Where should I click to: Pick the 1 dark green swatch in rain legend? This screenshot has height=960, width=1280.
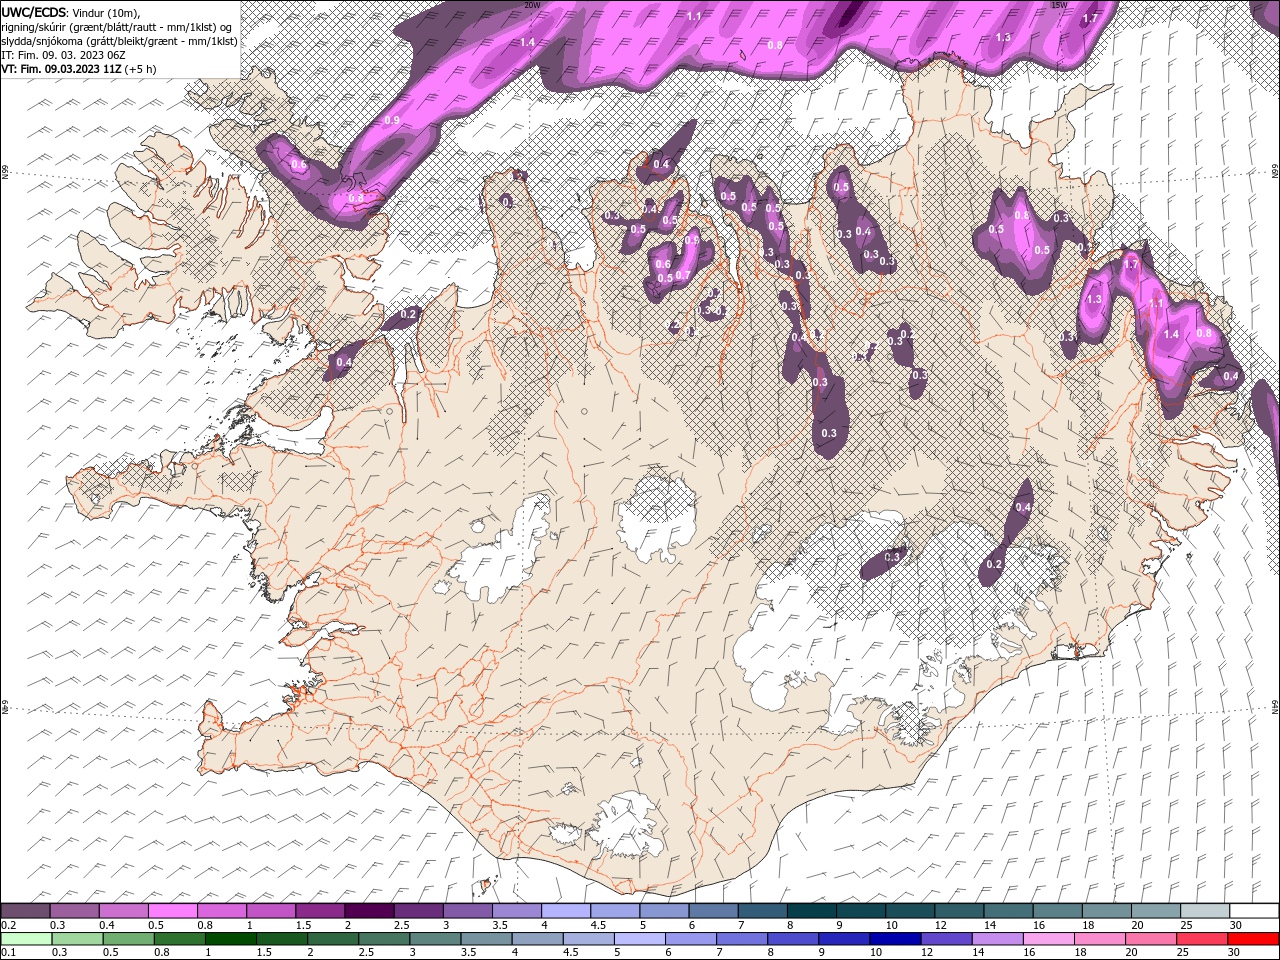point(231,939)
